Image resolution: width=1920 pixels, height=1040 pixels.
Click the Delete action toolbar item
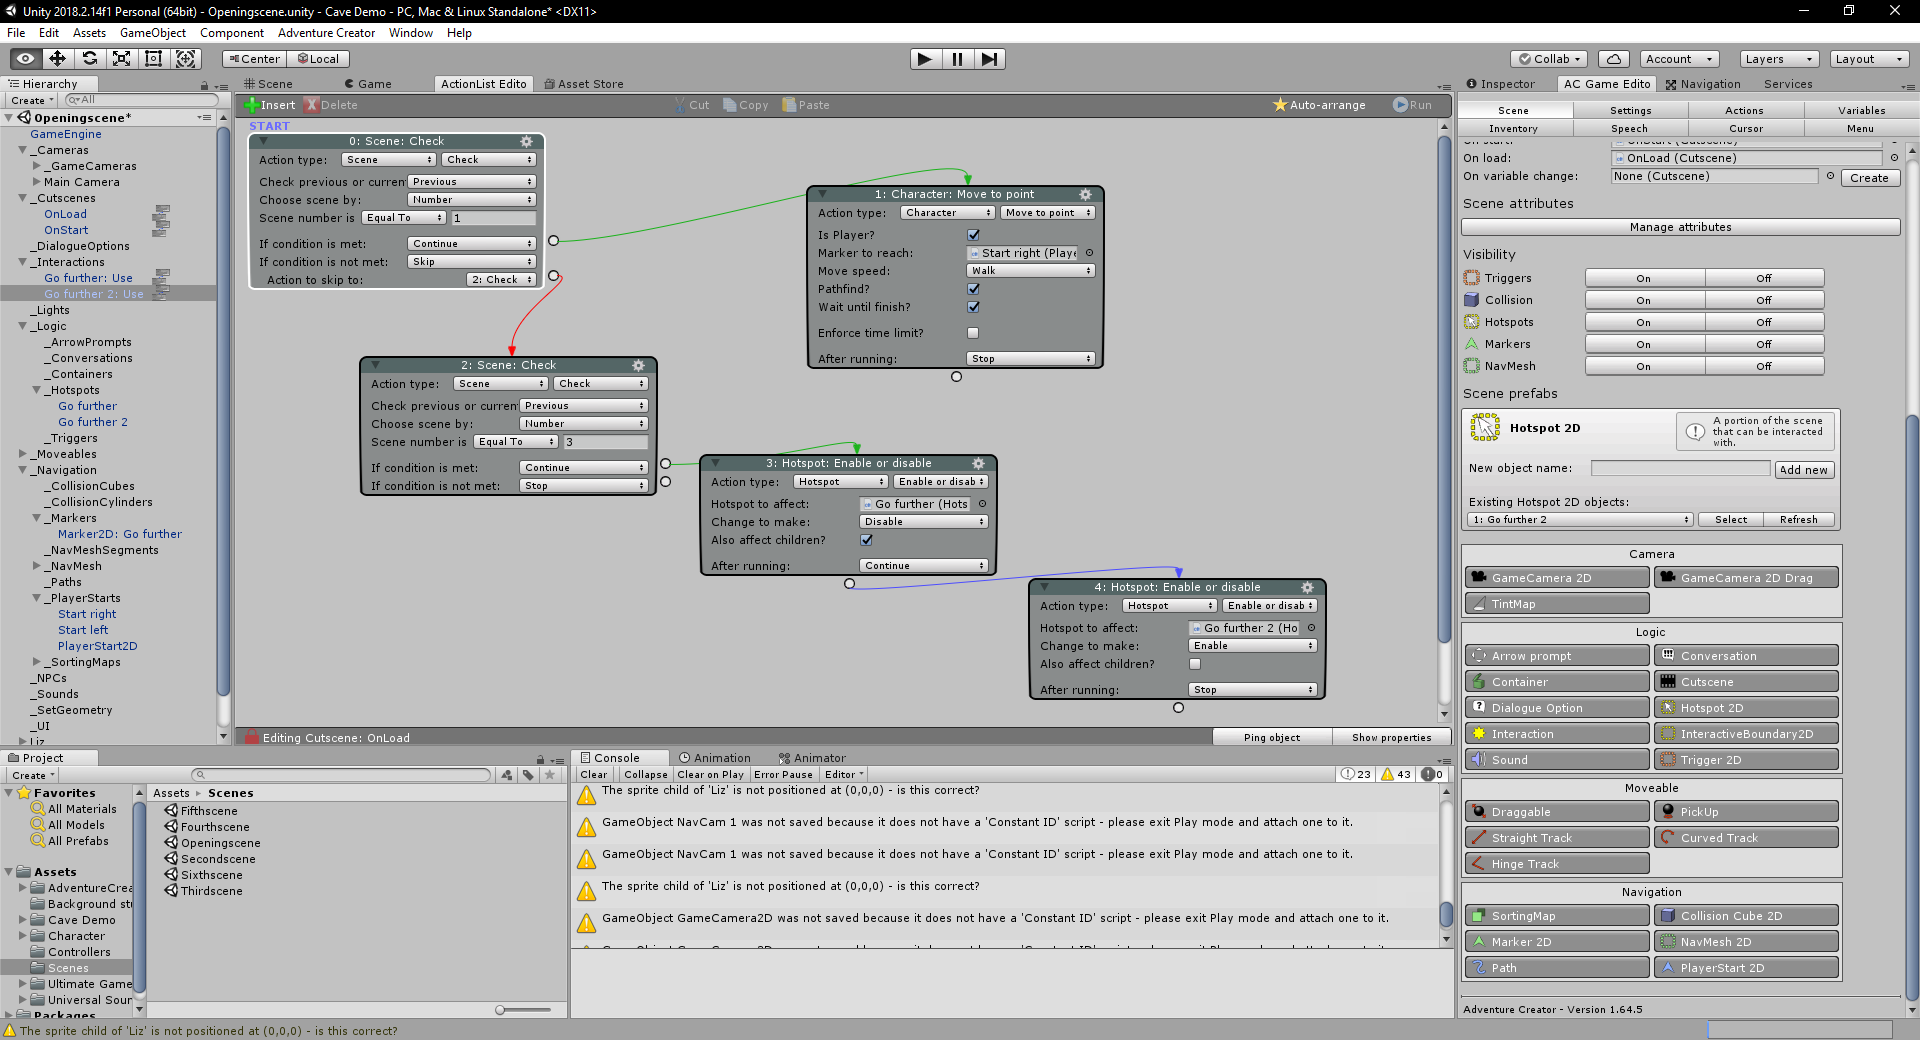pos(332,105)
